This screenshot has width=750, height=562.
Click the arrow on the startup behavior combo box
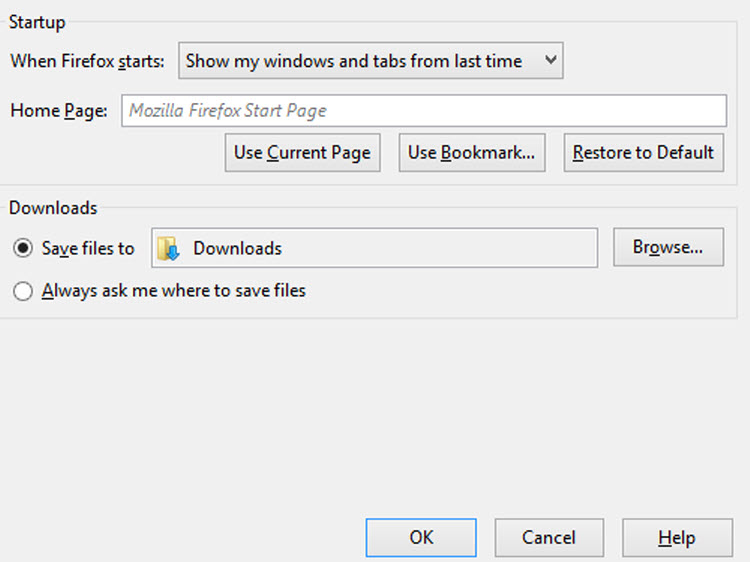549,61
